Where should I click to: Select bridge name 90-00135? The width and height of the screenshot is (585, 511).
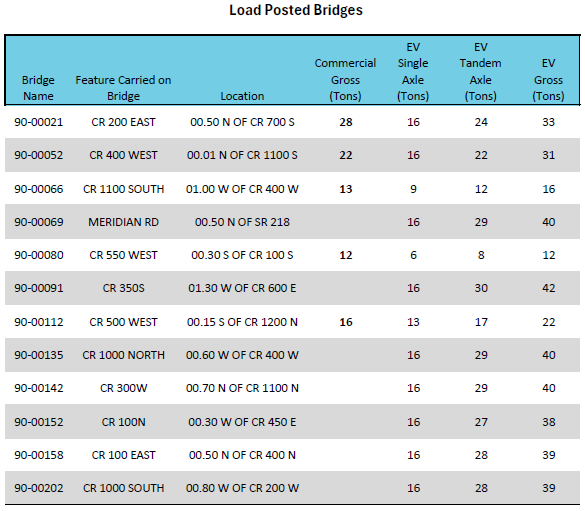39,355
